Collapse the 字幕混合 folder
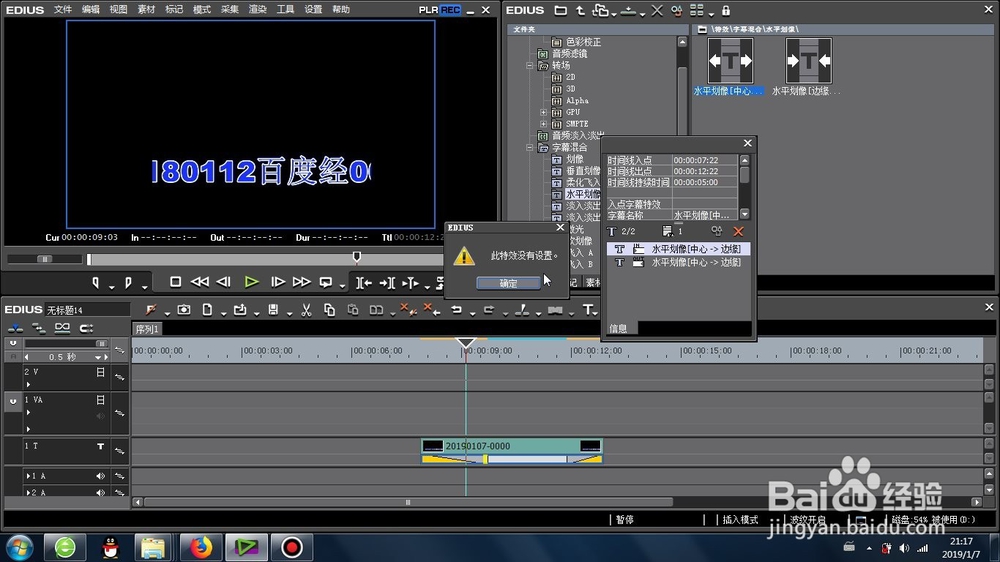The image size is (1000, 562). click(x=529, y=147)
